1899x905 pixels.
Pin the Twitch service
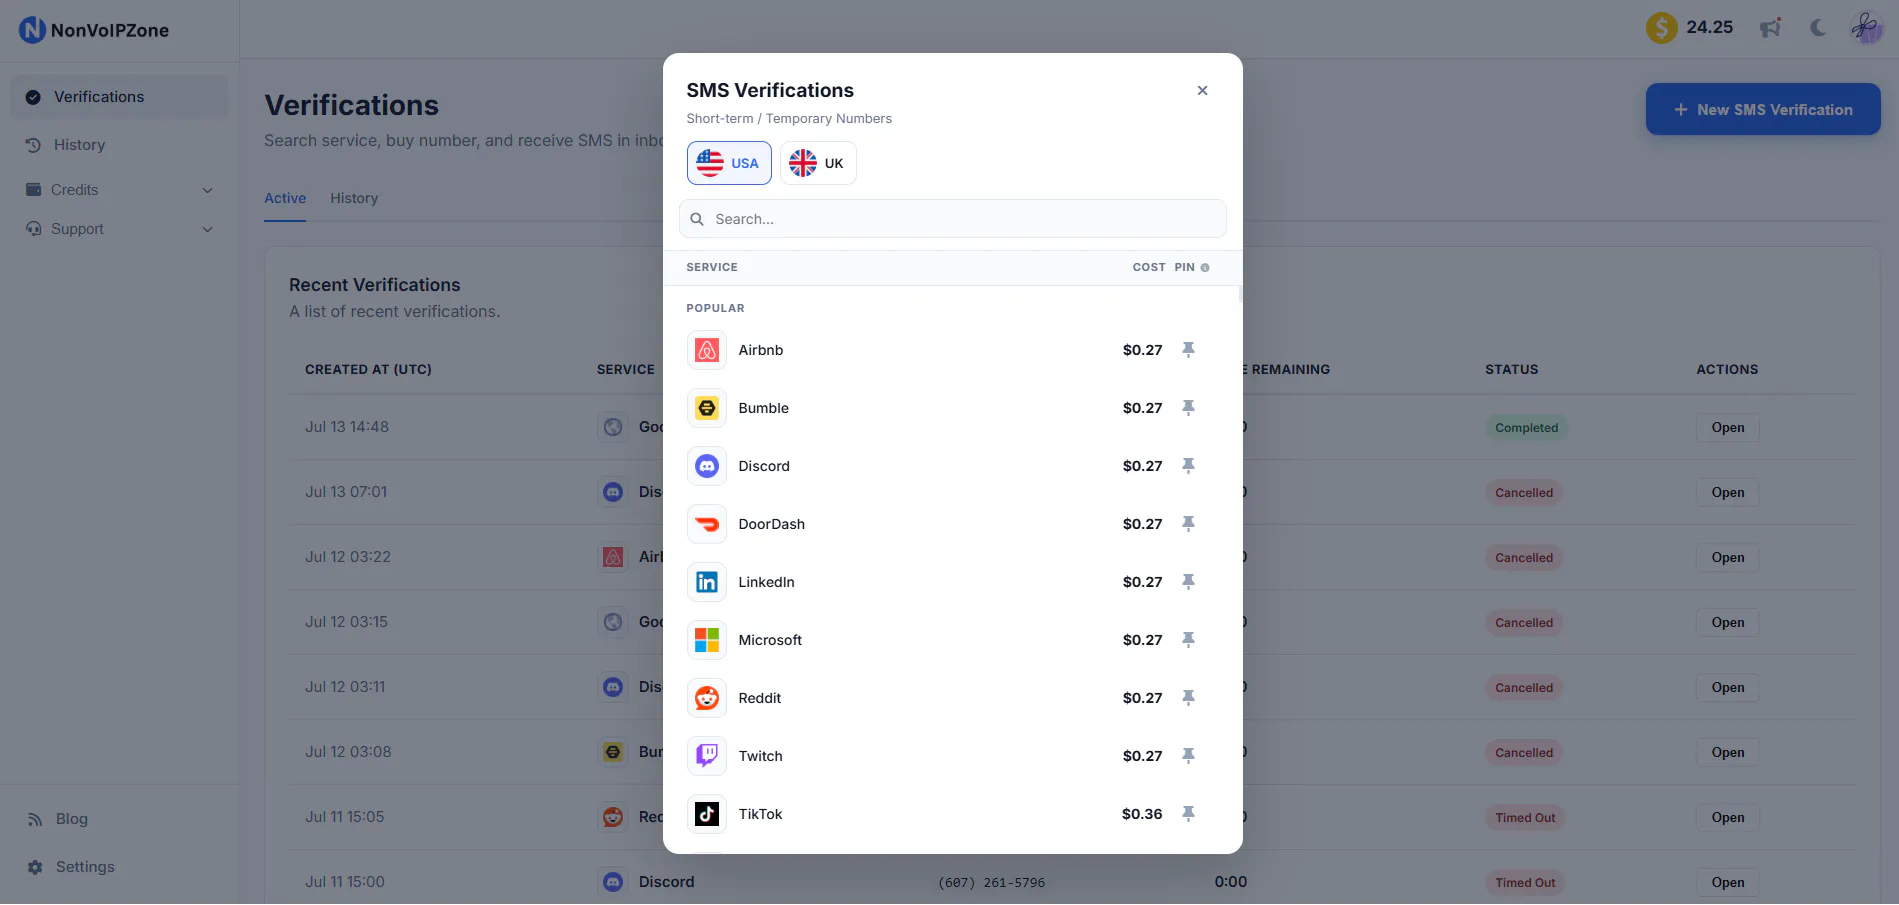[x=1188, y=756]
